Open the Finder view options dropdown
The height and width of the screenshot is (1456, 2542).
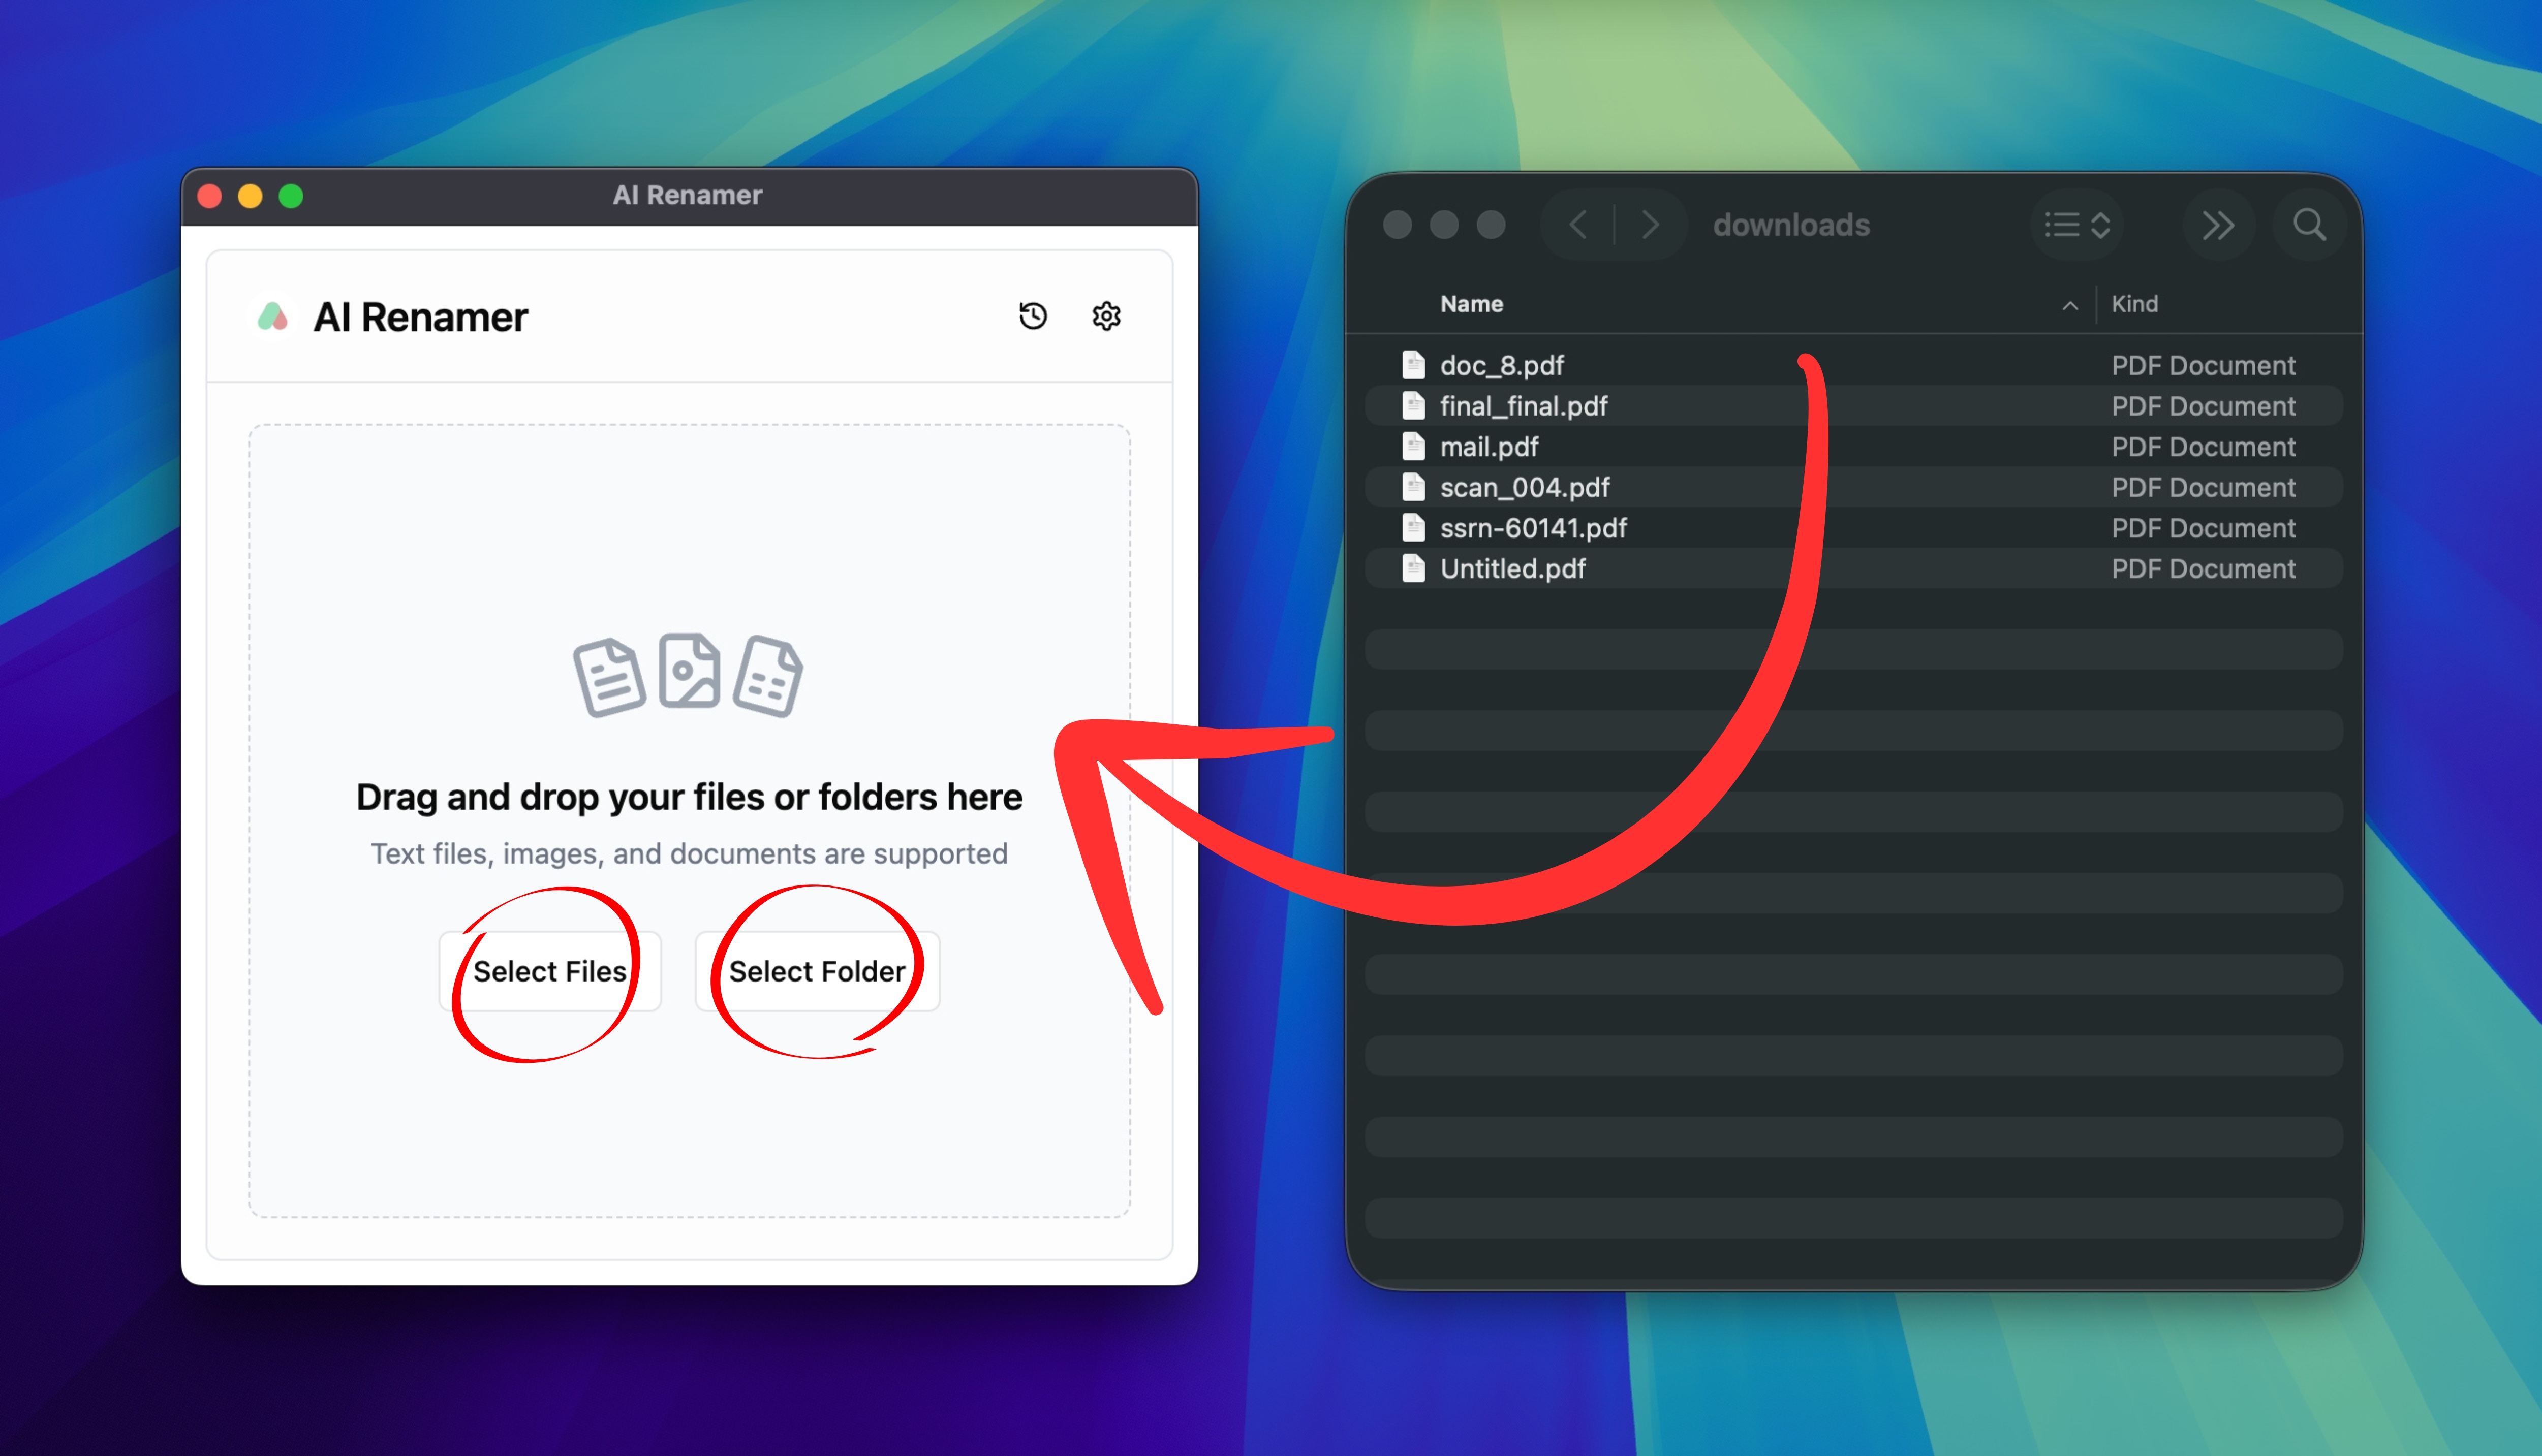[x=2077, y=225]
